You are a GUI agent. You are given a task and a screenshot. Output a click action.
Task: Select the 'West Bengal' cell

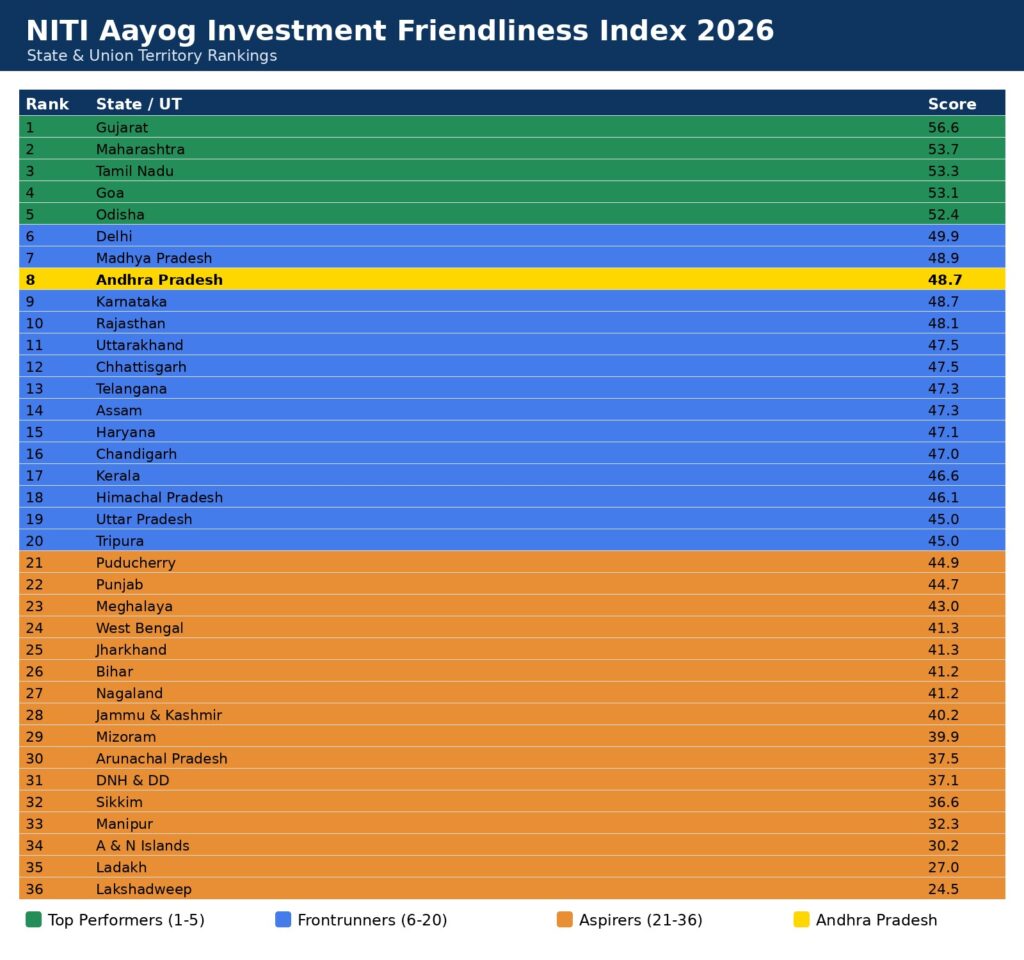pos(140,628)
